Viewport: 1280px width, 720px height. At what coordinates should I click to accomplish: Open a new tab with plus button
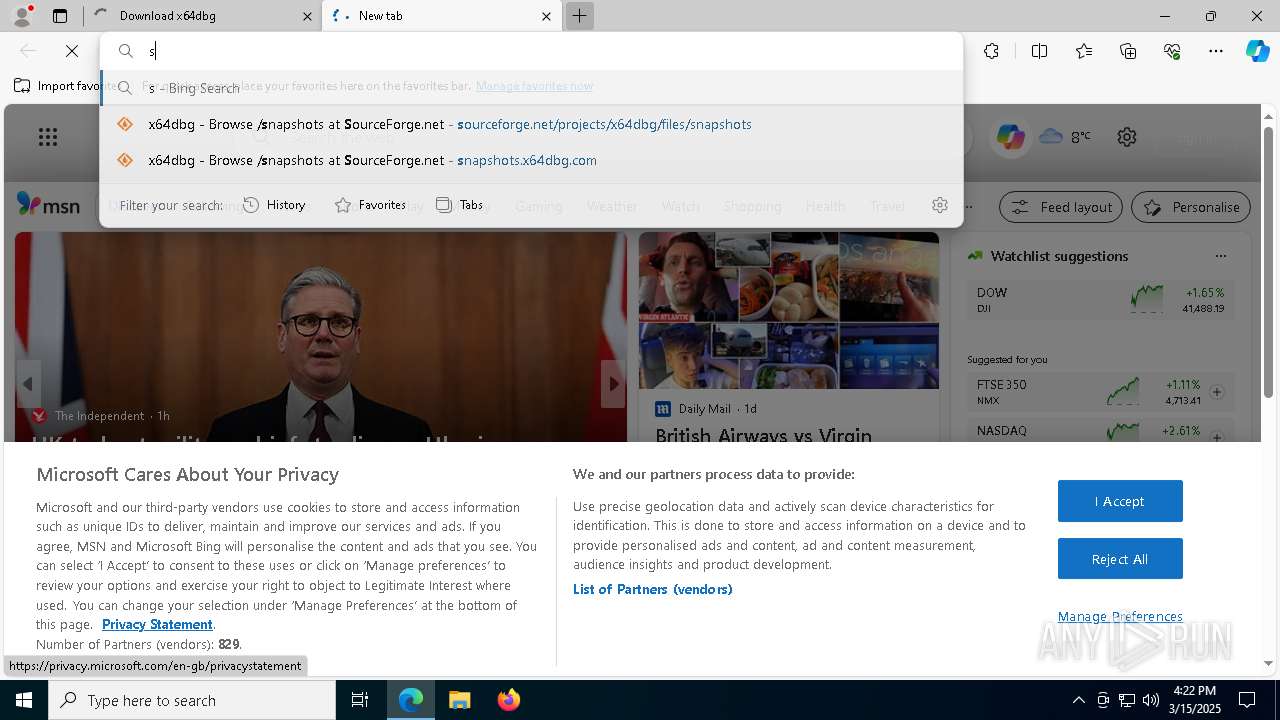[579, 16]
